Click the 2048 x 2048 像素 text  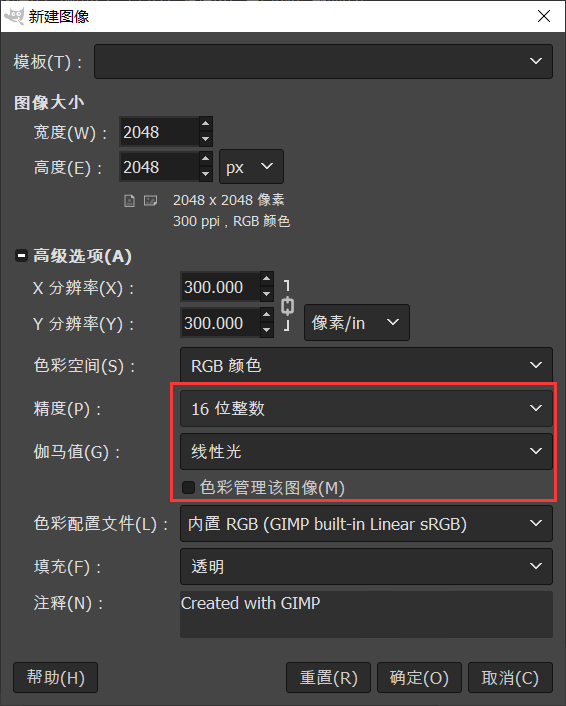pos(229,200)
